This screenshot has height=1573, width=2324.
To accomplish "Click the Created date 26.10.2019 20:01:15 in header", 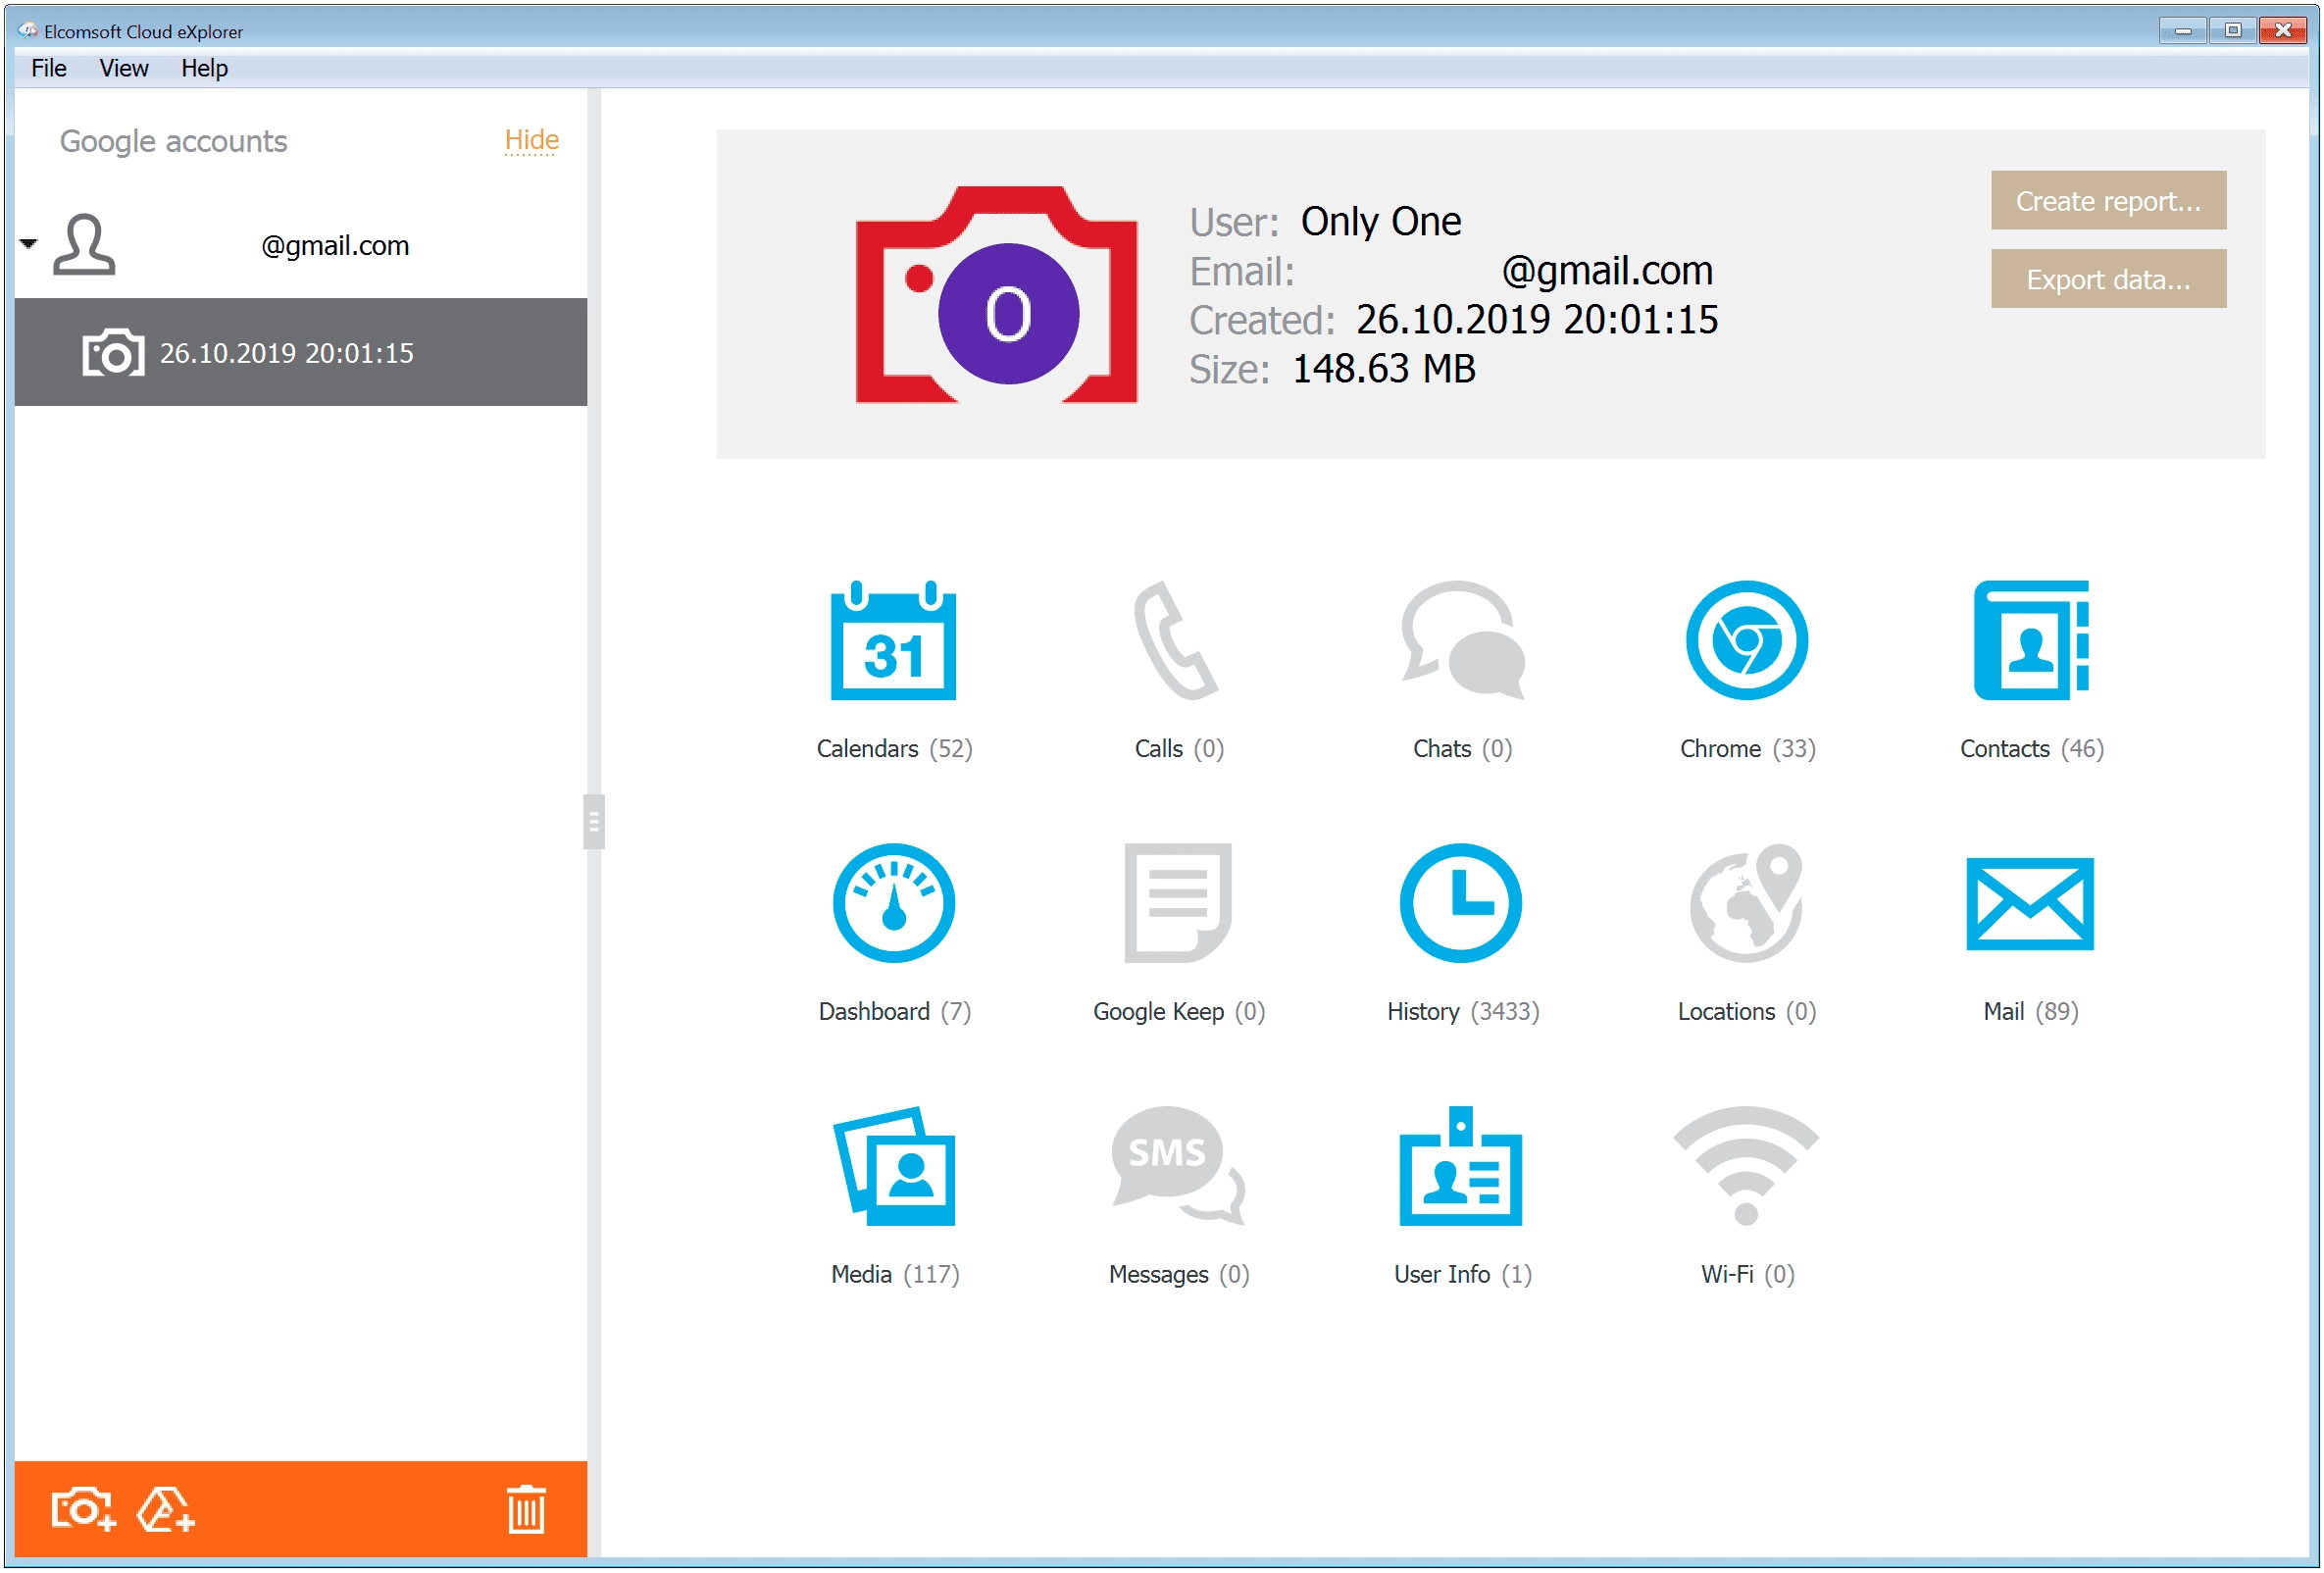I will pos(1536,320).
